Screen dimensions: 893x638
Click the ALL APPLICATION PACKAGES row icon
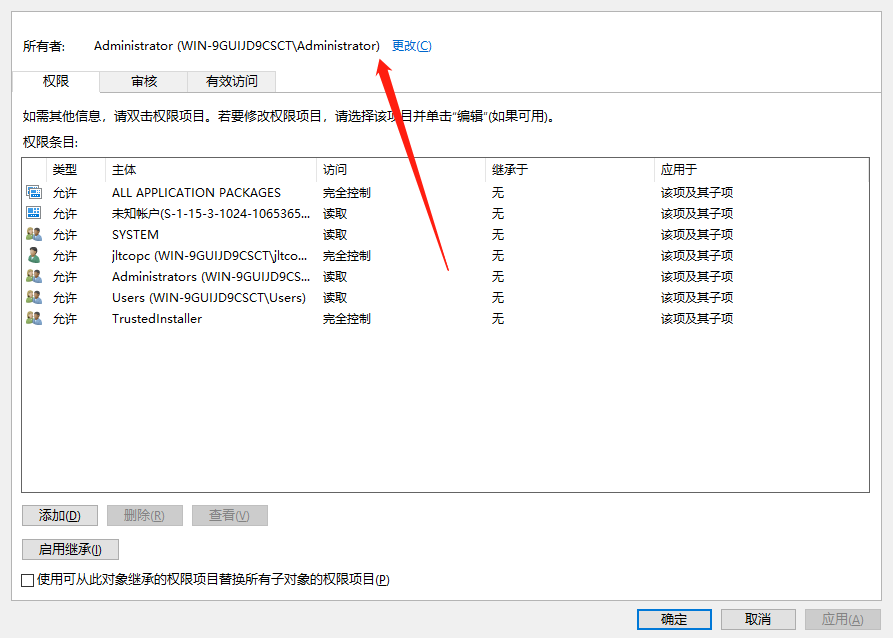point(34,192)
